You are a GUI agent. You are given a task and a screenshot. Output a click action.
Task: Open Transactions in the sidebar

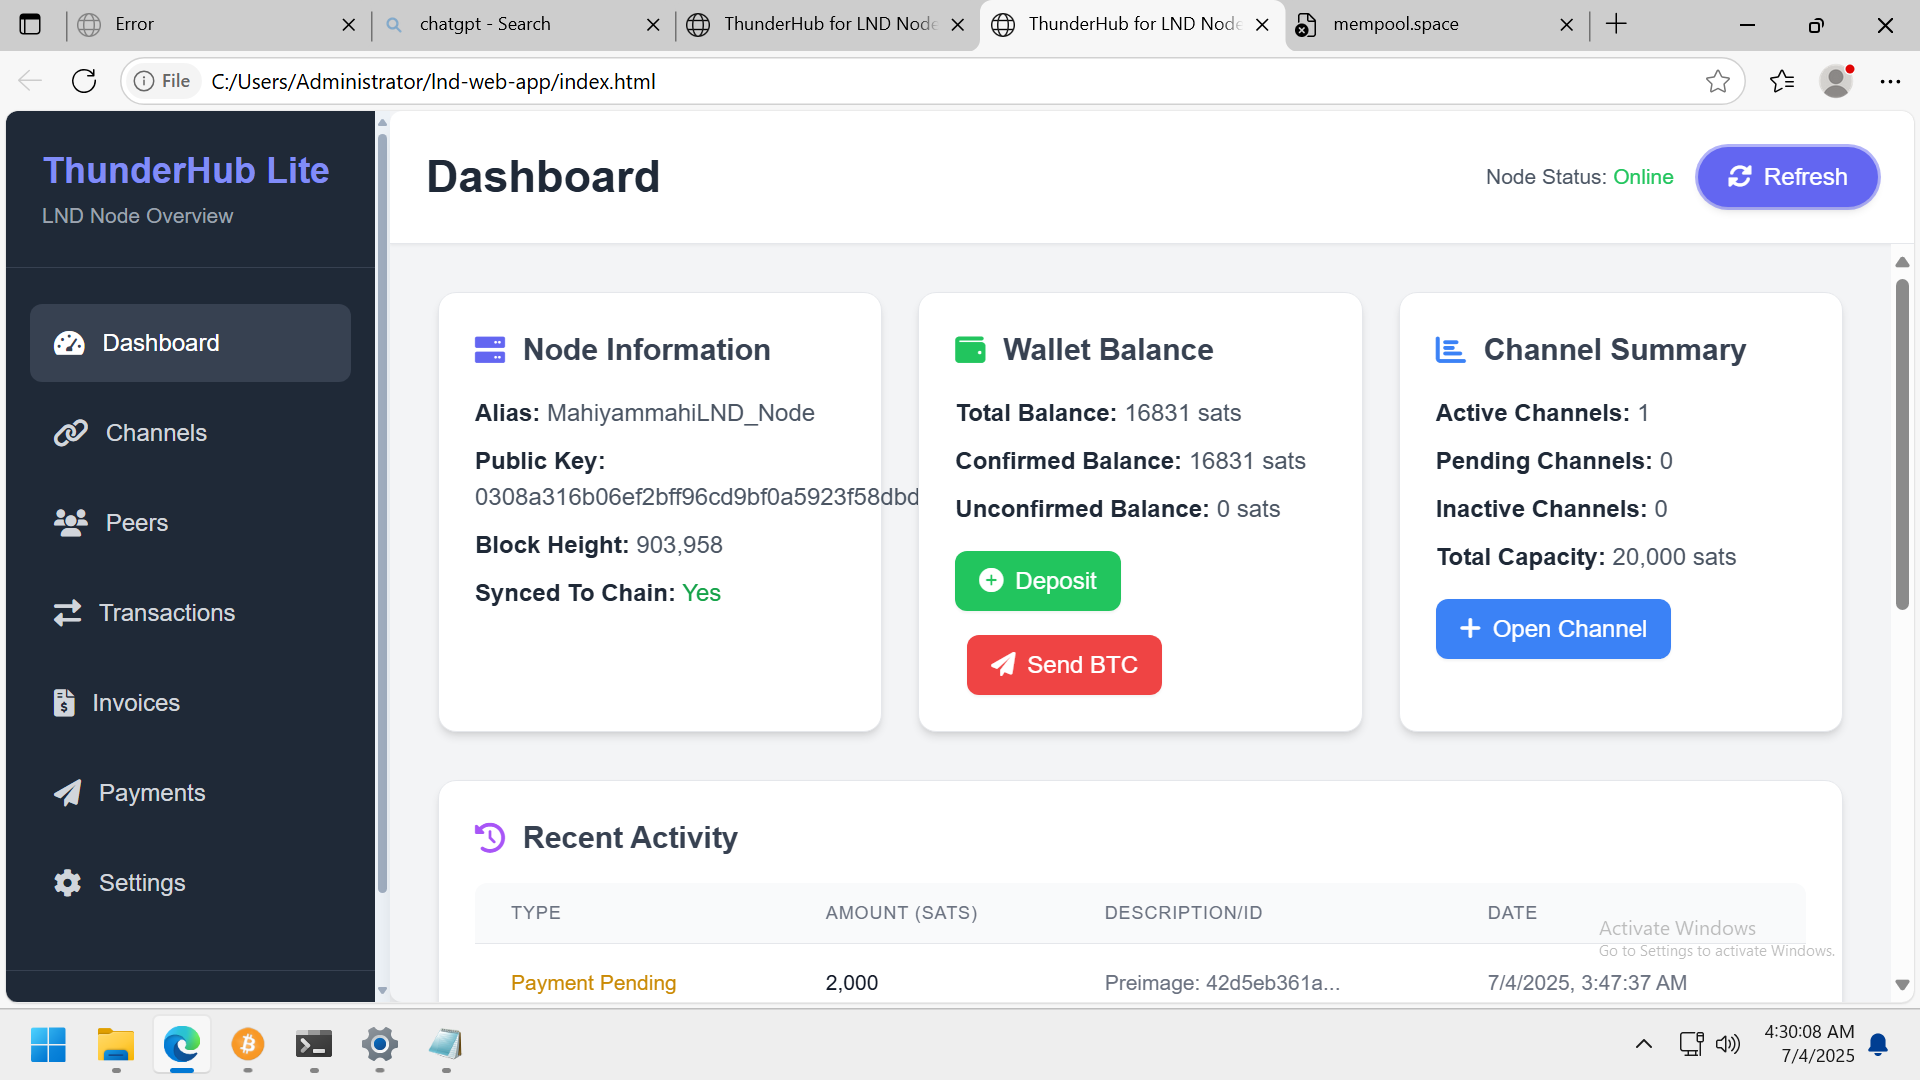[x=190, y=613]
